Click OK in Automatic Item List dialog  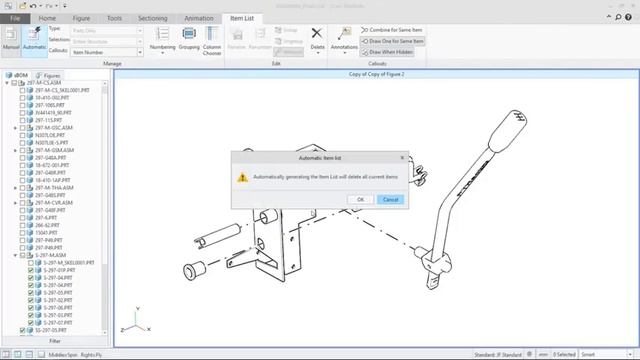click(x=360, y=200)
